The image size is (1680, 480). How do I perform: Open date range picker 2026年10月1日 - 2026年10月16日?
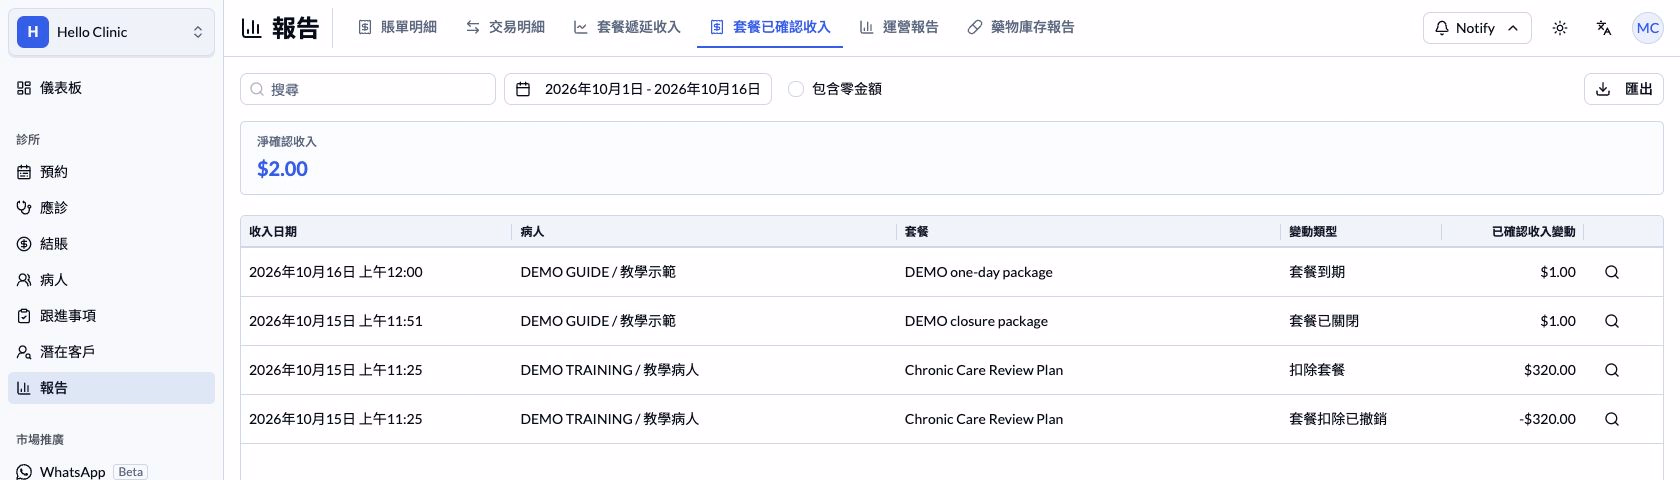pos(638,89)
